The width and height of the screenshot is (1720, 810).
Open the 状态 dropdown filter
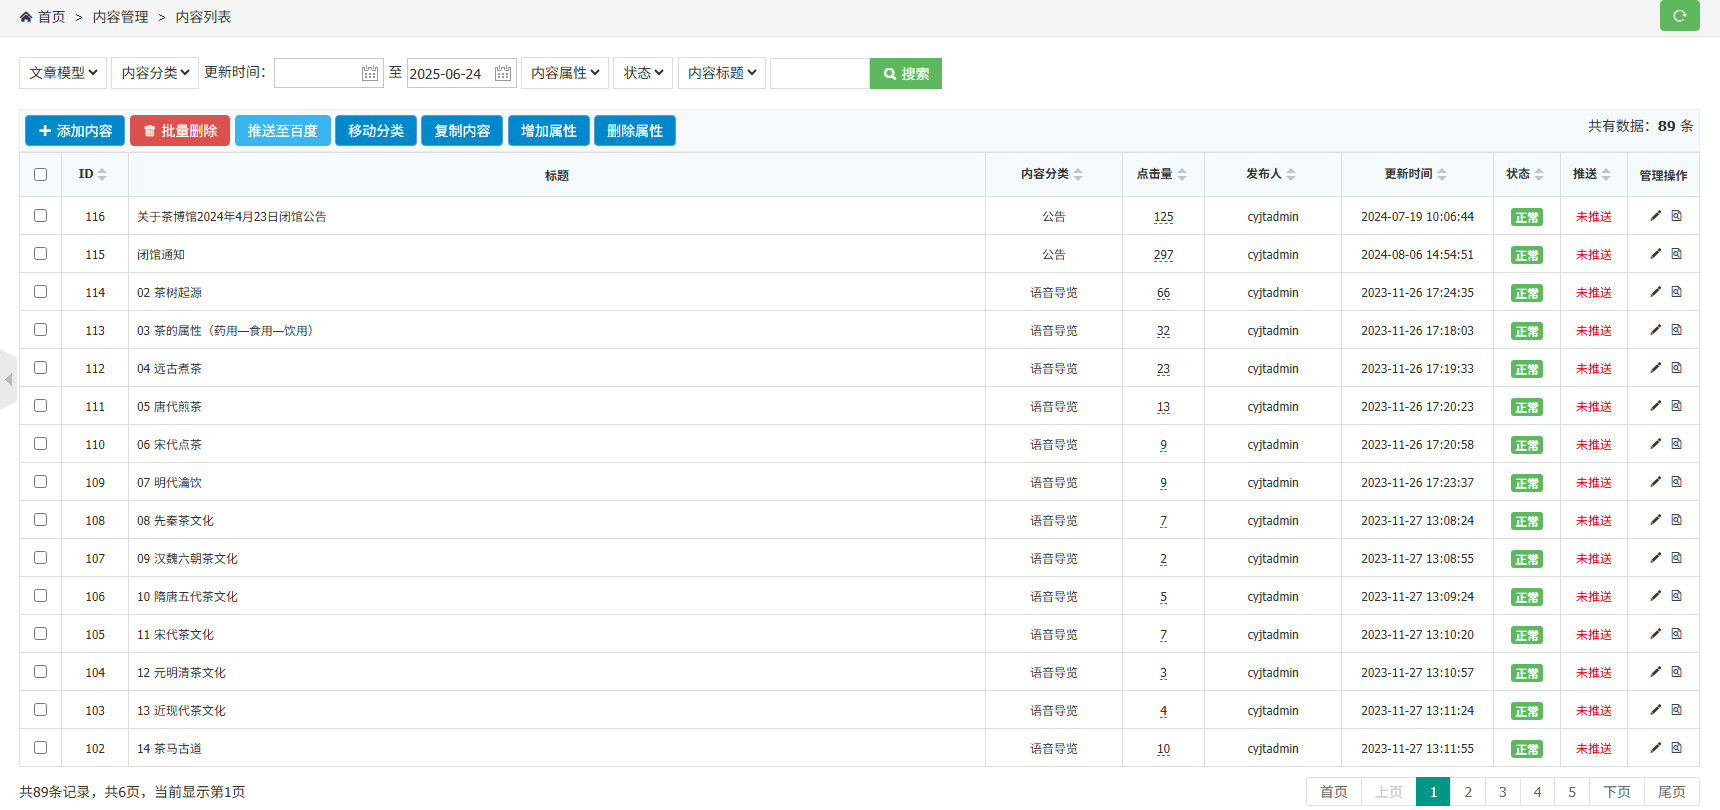pyautogui.click(x=643, y=73)
